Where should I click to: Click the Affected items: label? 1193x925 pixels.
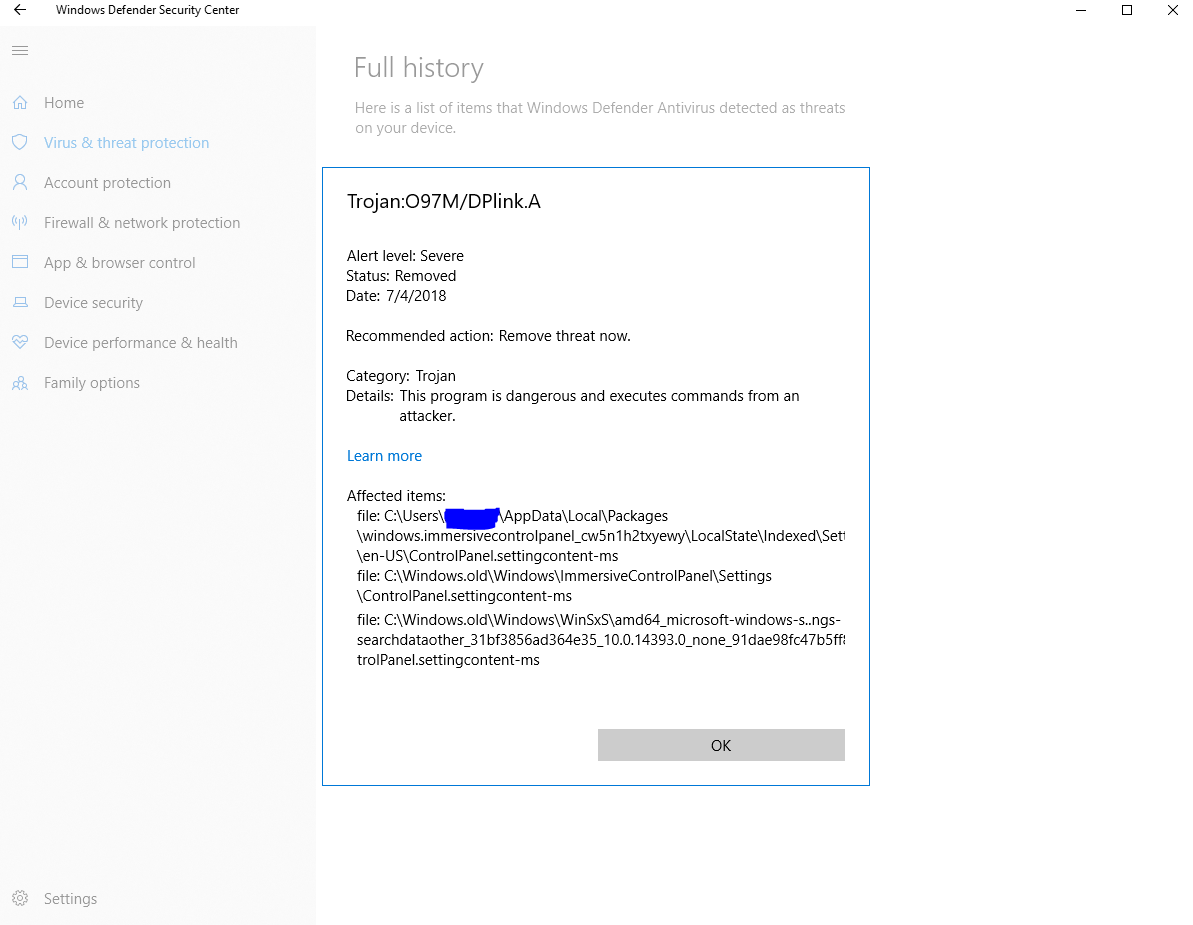pyautogui.click(x=396, y=496)
